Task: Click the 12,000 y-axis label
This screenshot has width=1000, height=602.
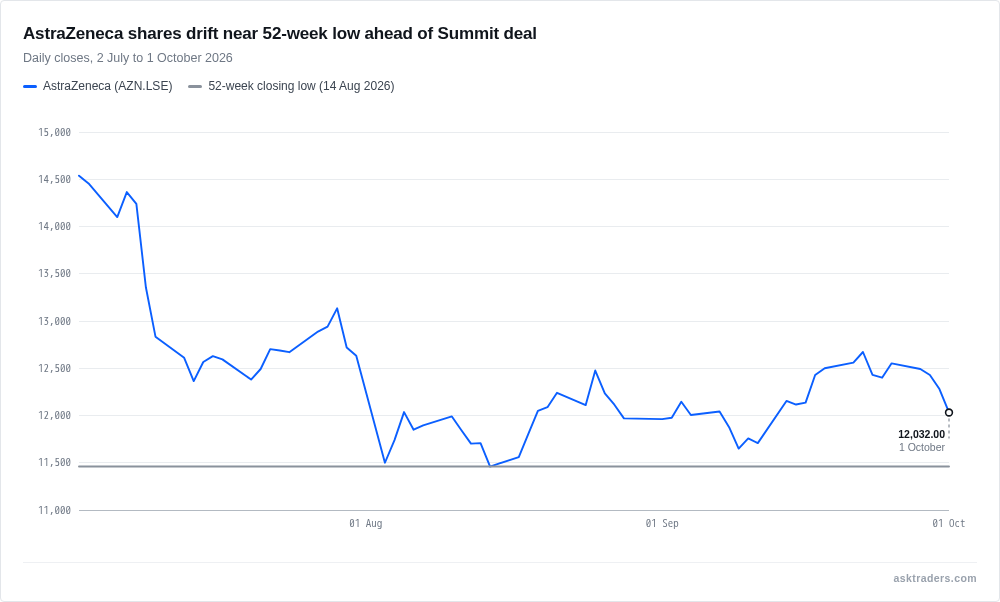Action: click(x=55, y=416)
